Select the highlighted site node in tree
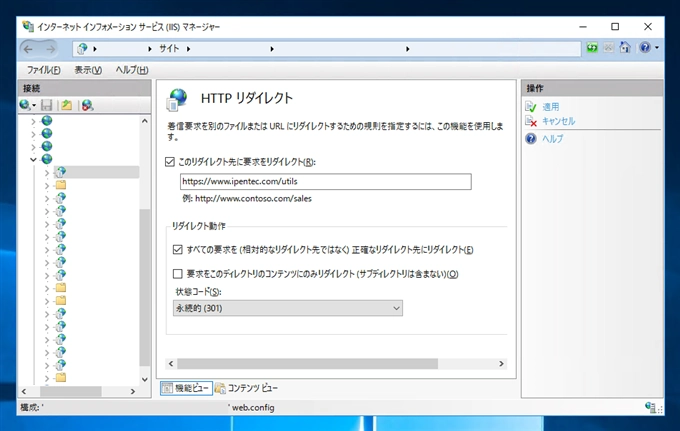 96,172
